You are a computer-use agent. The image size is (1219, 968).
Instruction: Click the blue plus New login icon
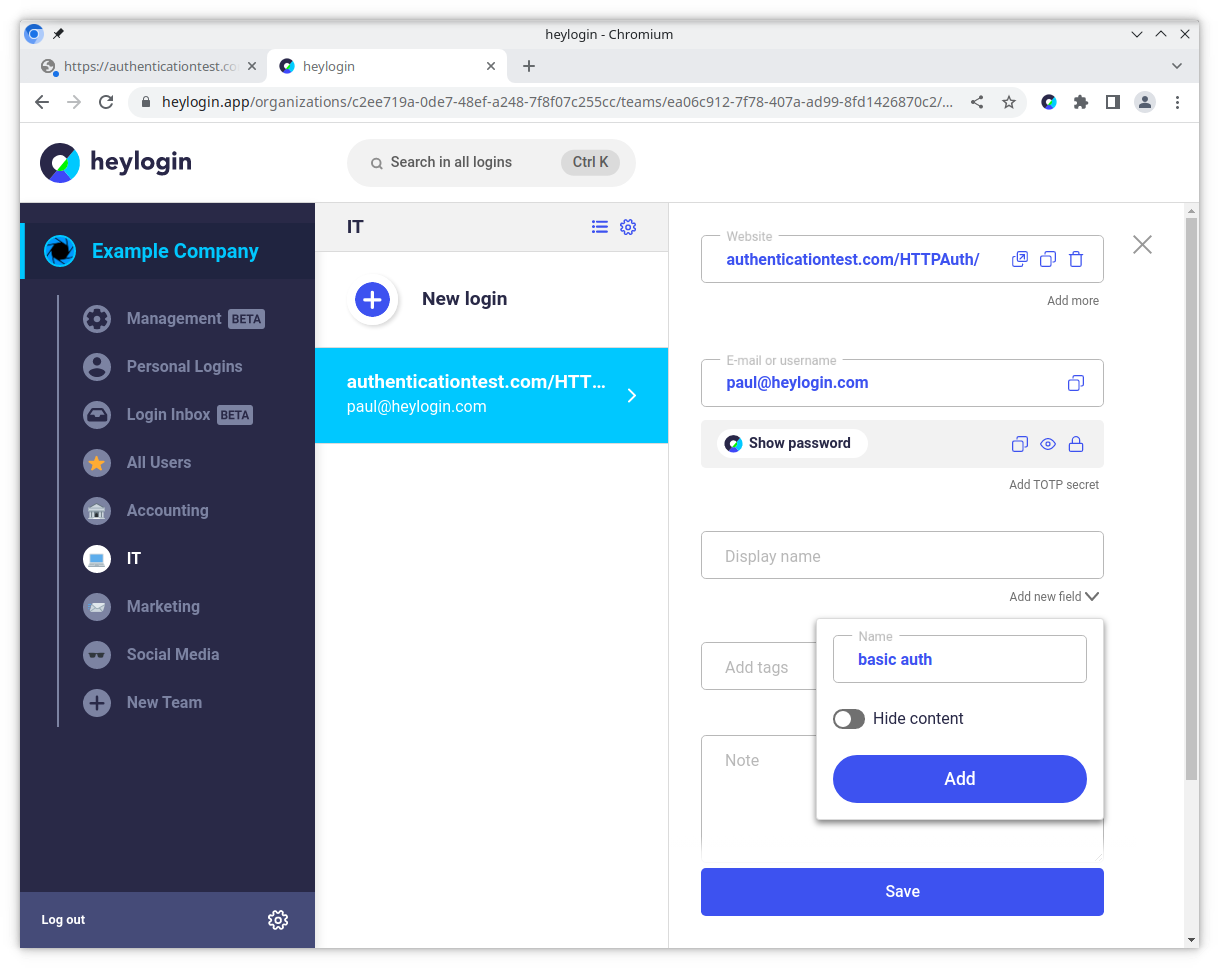372,299
